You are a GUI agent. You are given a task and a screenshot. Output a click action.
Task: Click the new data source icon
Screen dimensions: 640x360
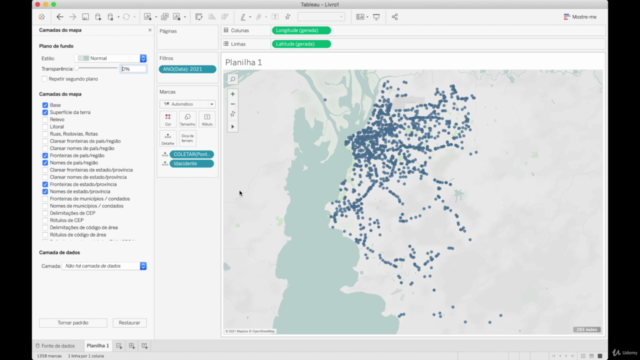click(x=98, y=17)
